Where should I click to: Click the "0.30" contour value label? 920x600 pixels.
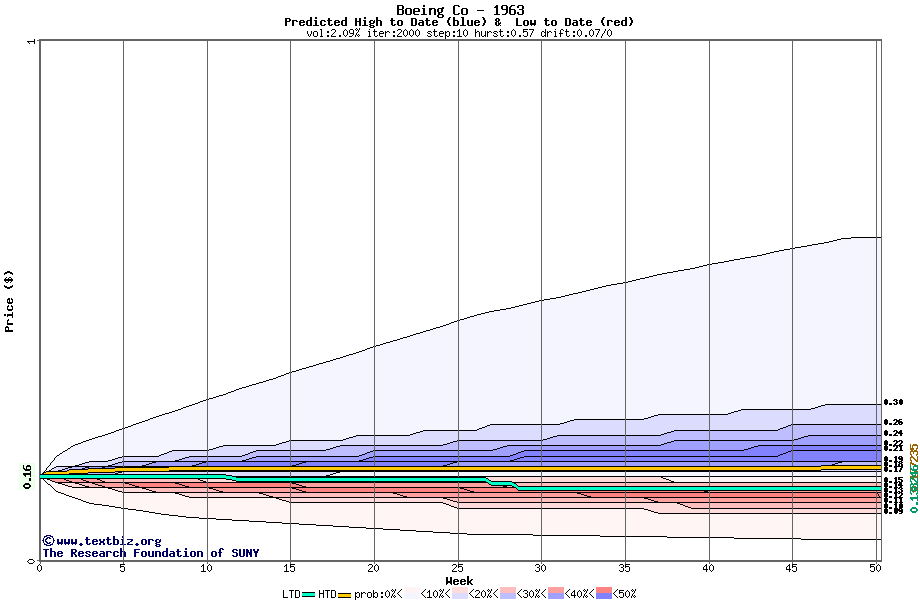pyautogui.click(x=894, y=402)
